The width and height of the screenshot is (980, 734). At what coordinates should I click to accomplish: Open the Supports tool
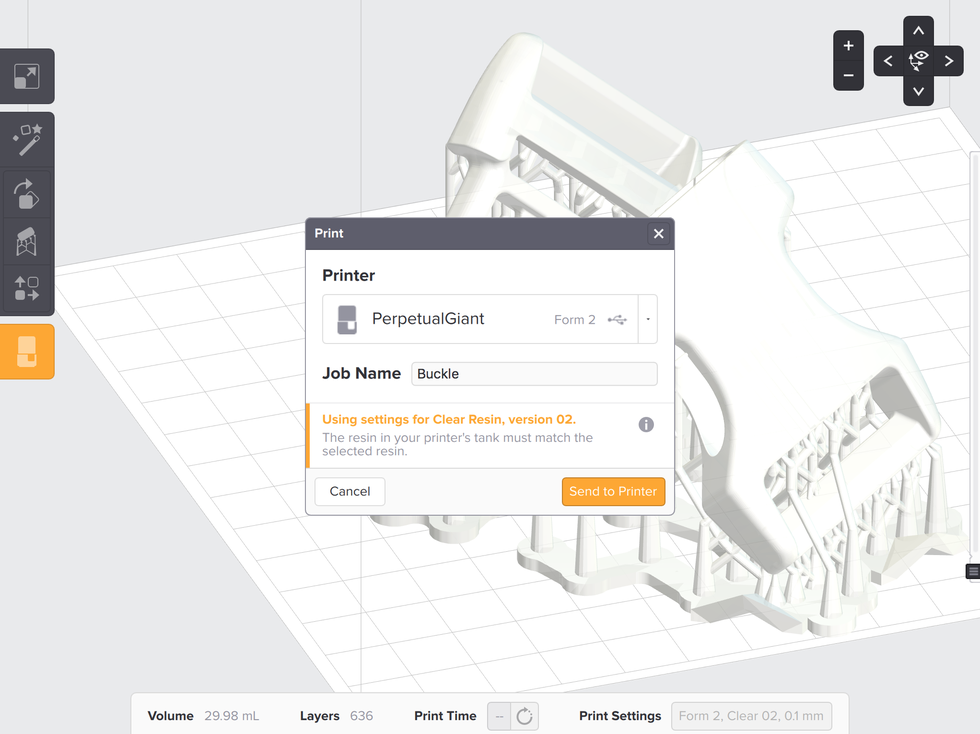click(x=26, y=241)
